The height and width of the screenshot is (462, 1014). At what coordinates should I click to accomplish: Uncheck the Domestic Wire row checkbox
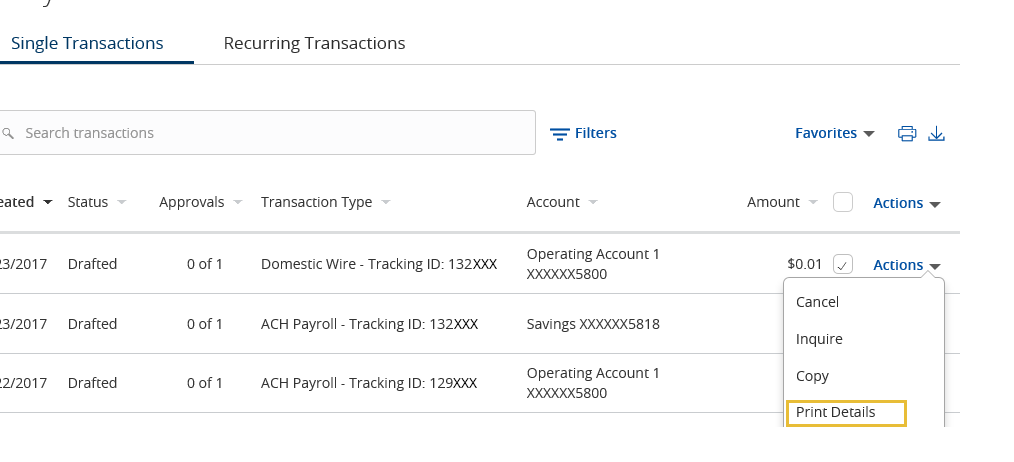click(843, 264)
